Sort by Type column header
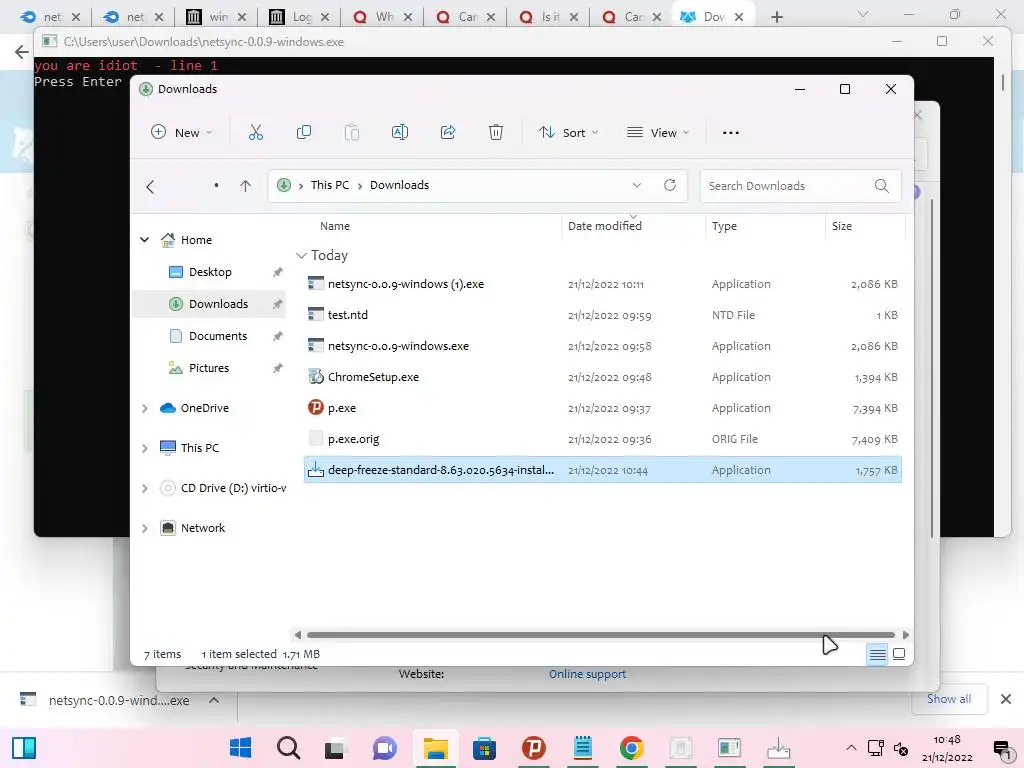The width and height of the screenshot is (1024, 768). 724,226
